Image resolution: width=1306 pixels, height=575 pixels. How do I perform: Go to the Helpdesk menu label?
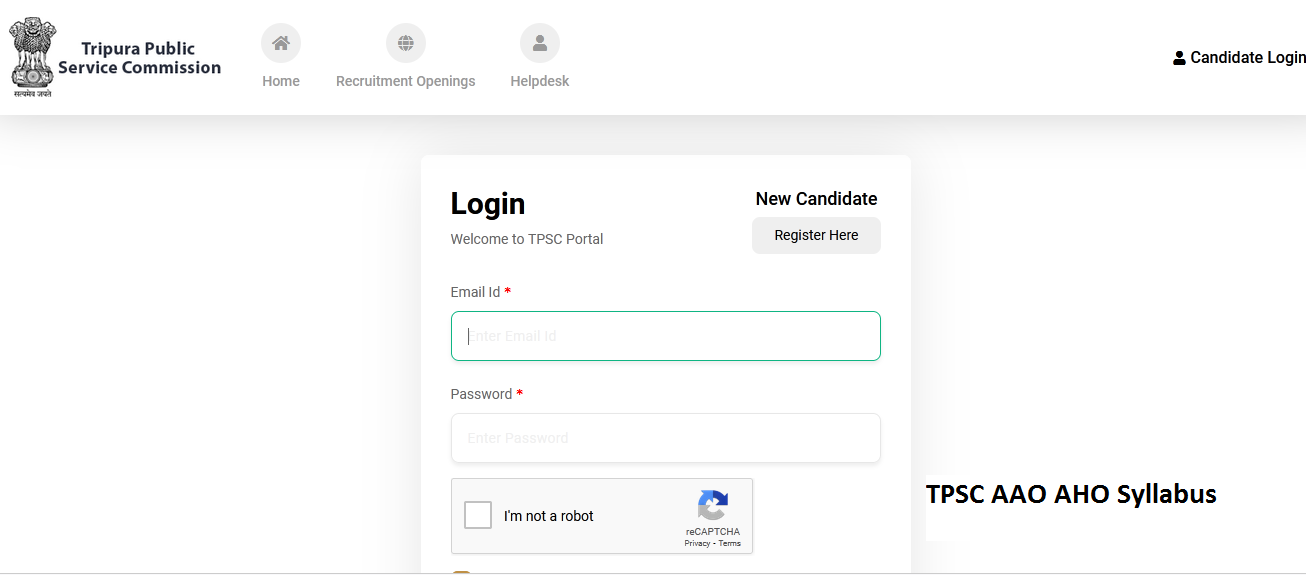click(540, 81)
